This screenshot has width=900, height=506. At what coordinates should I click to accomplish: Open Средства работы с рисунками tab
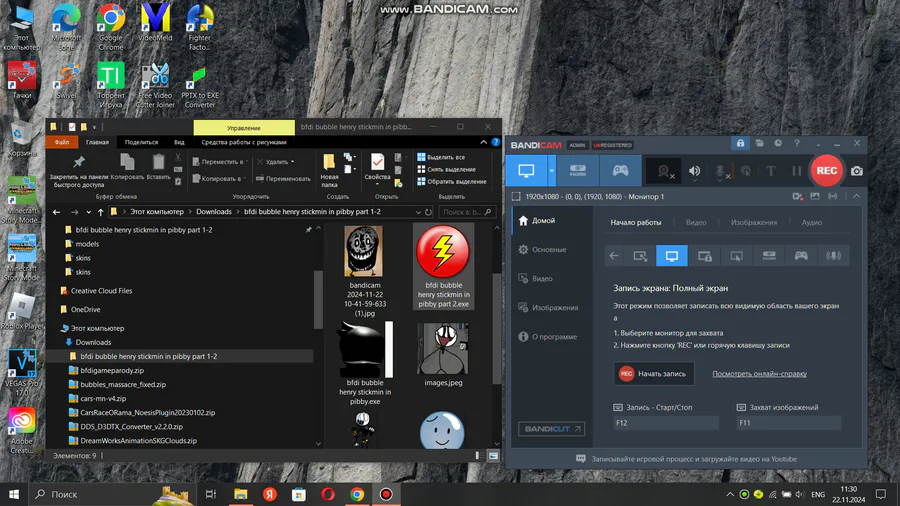[x=244, y=142]
